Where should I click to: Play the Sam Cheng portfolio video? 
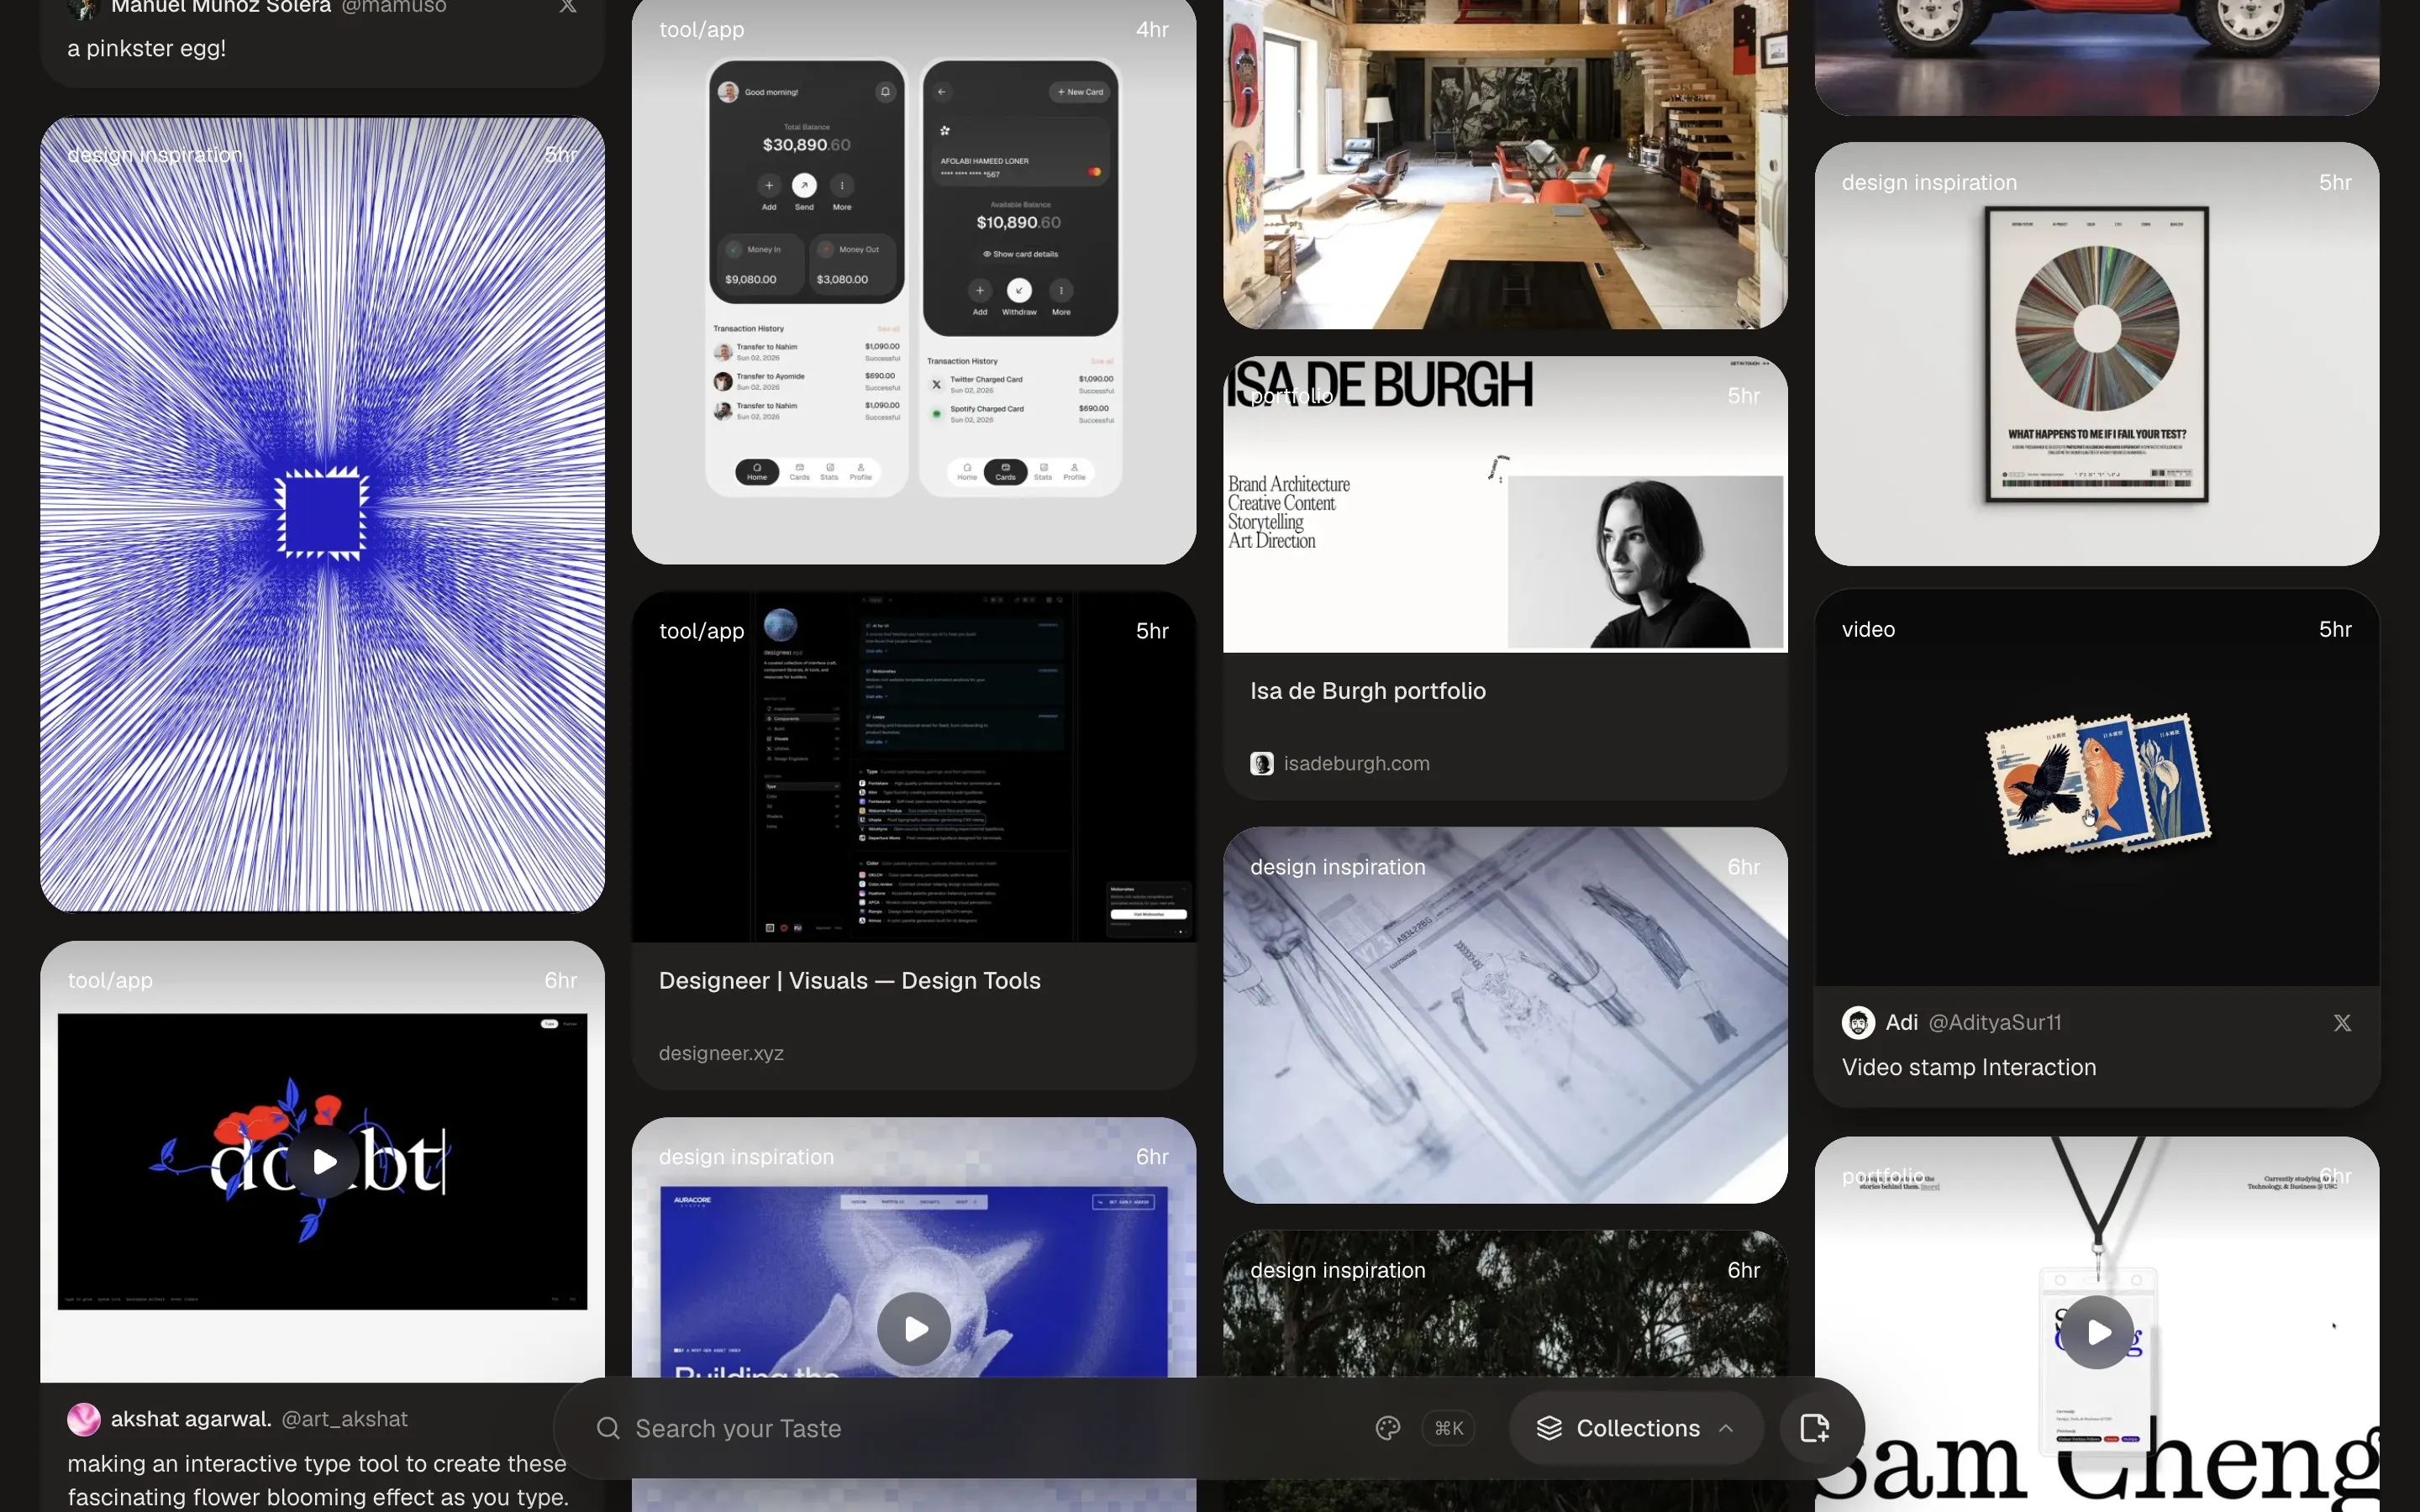point(2098,1332)
